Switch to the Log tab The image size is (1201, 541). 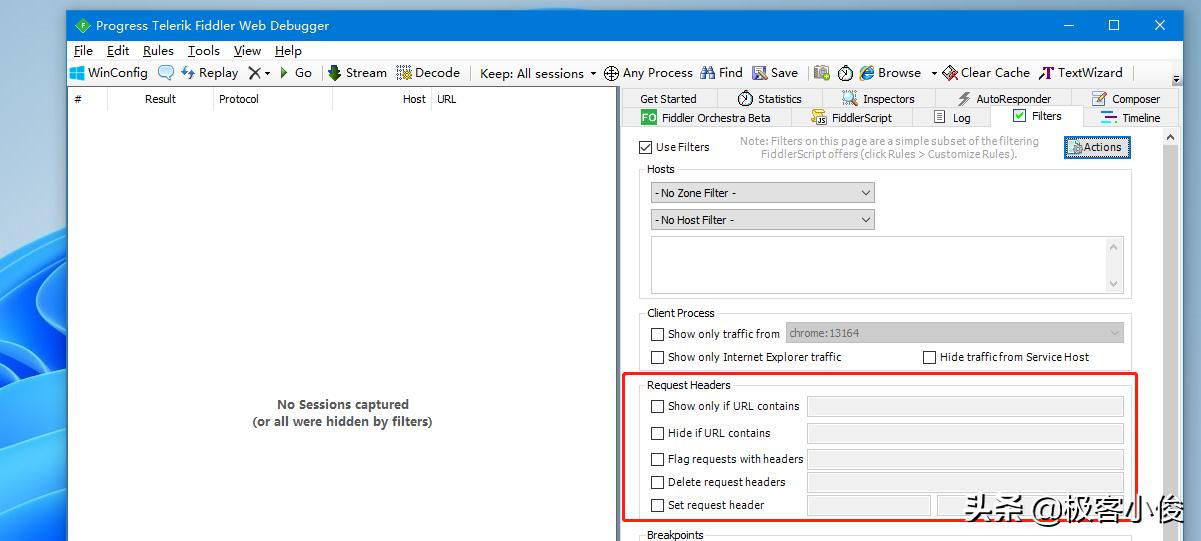951,117
